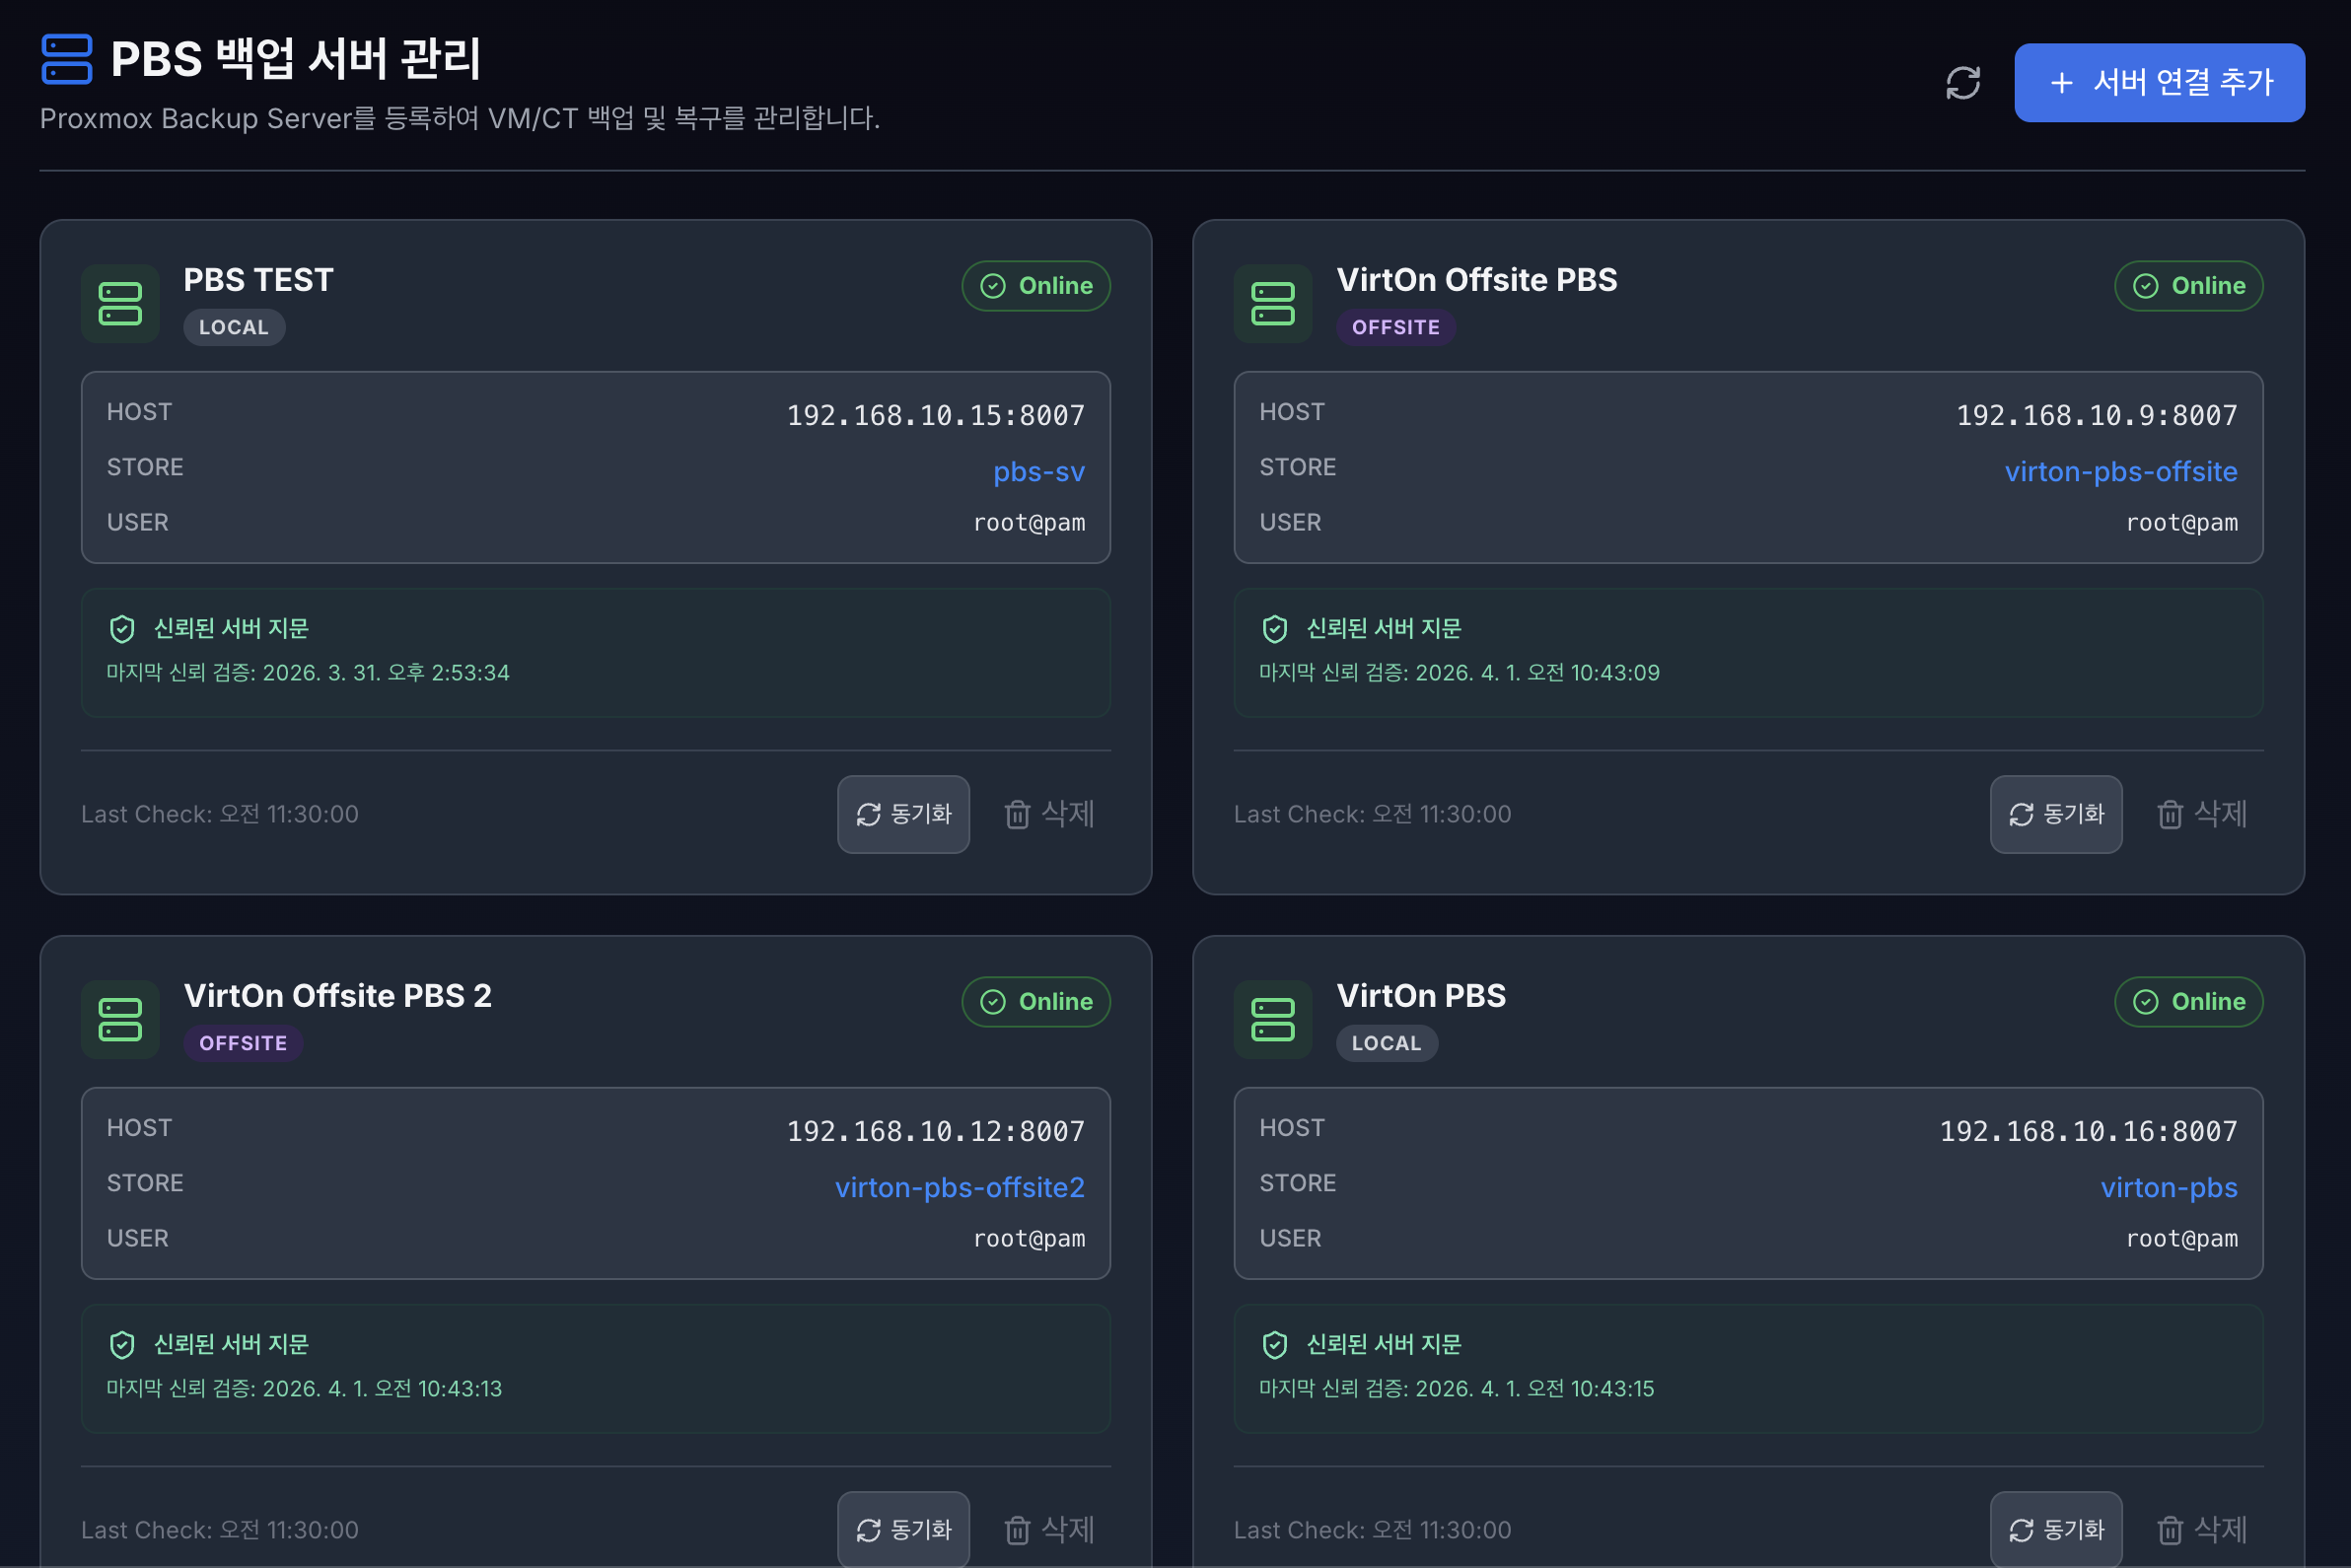Click the VirtOn PBS server icon

click(1272, 1020)
